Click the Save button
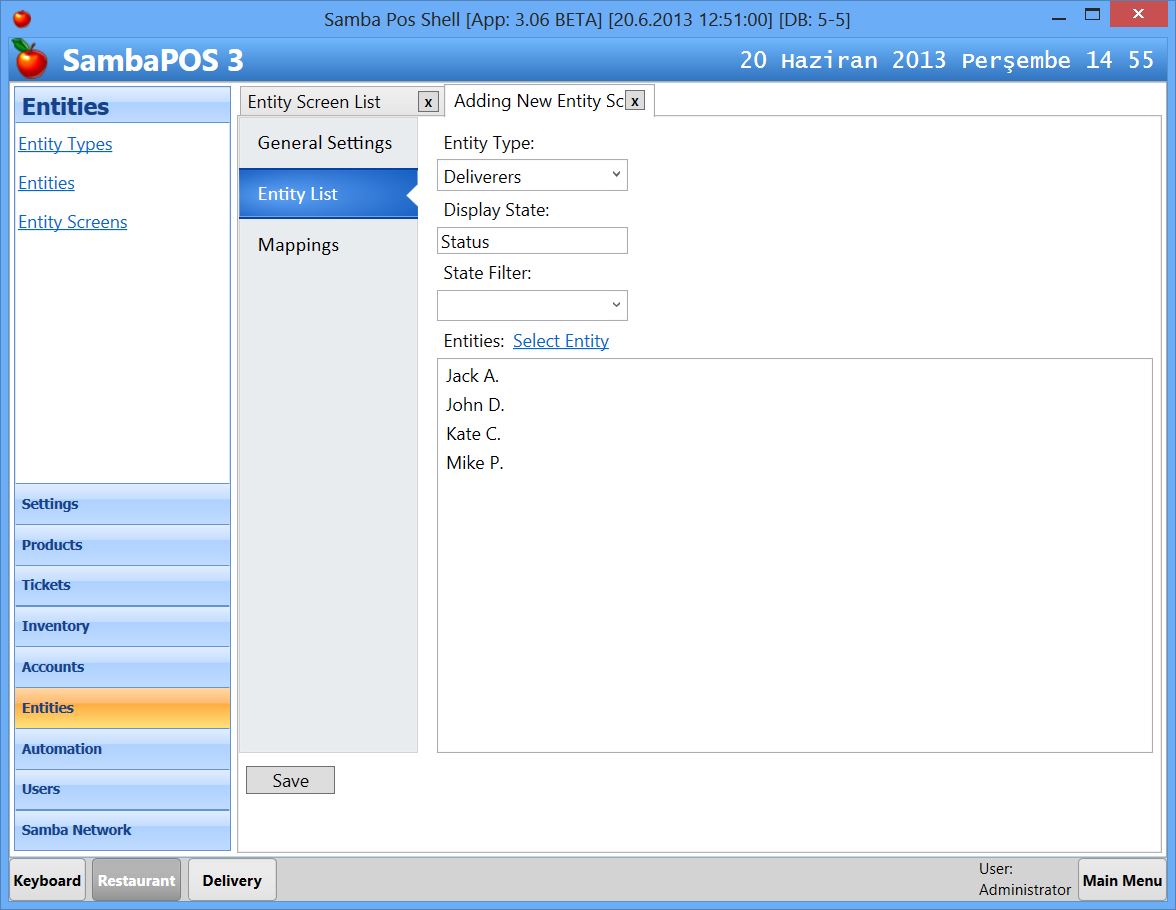Viewport: 1176px width, 910px height. (290, 780)
